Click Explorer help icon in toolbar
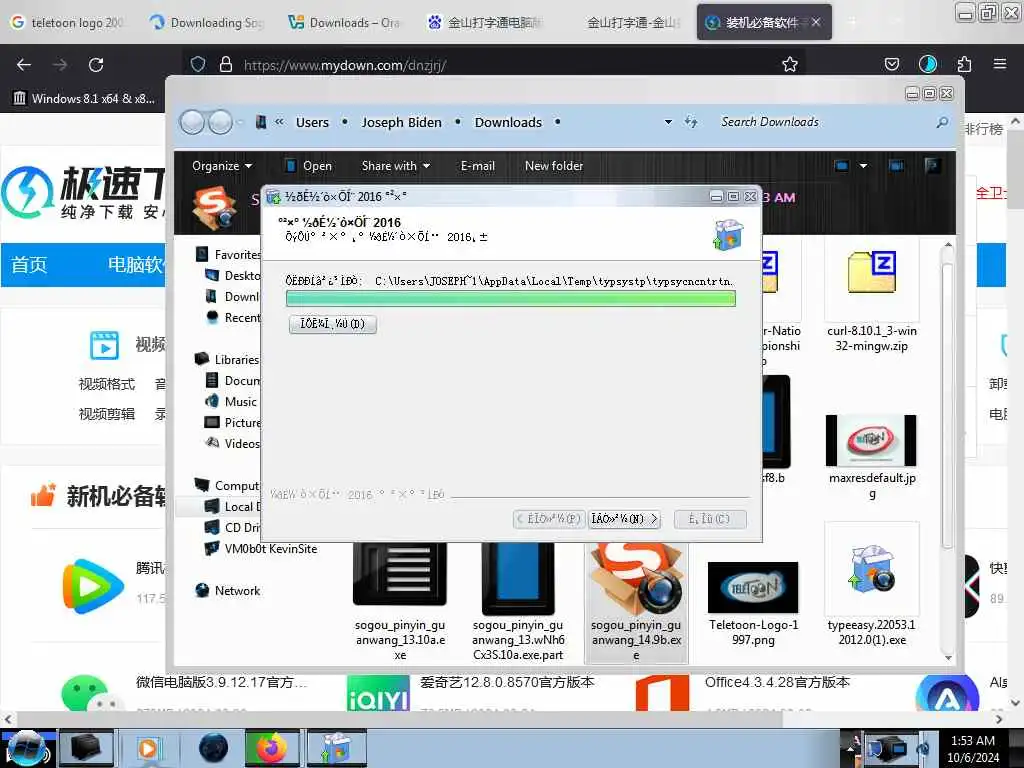 tap(933, 166)
